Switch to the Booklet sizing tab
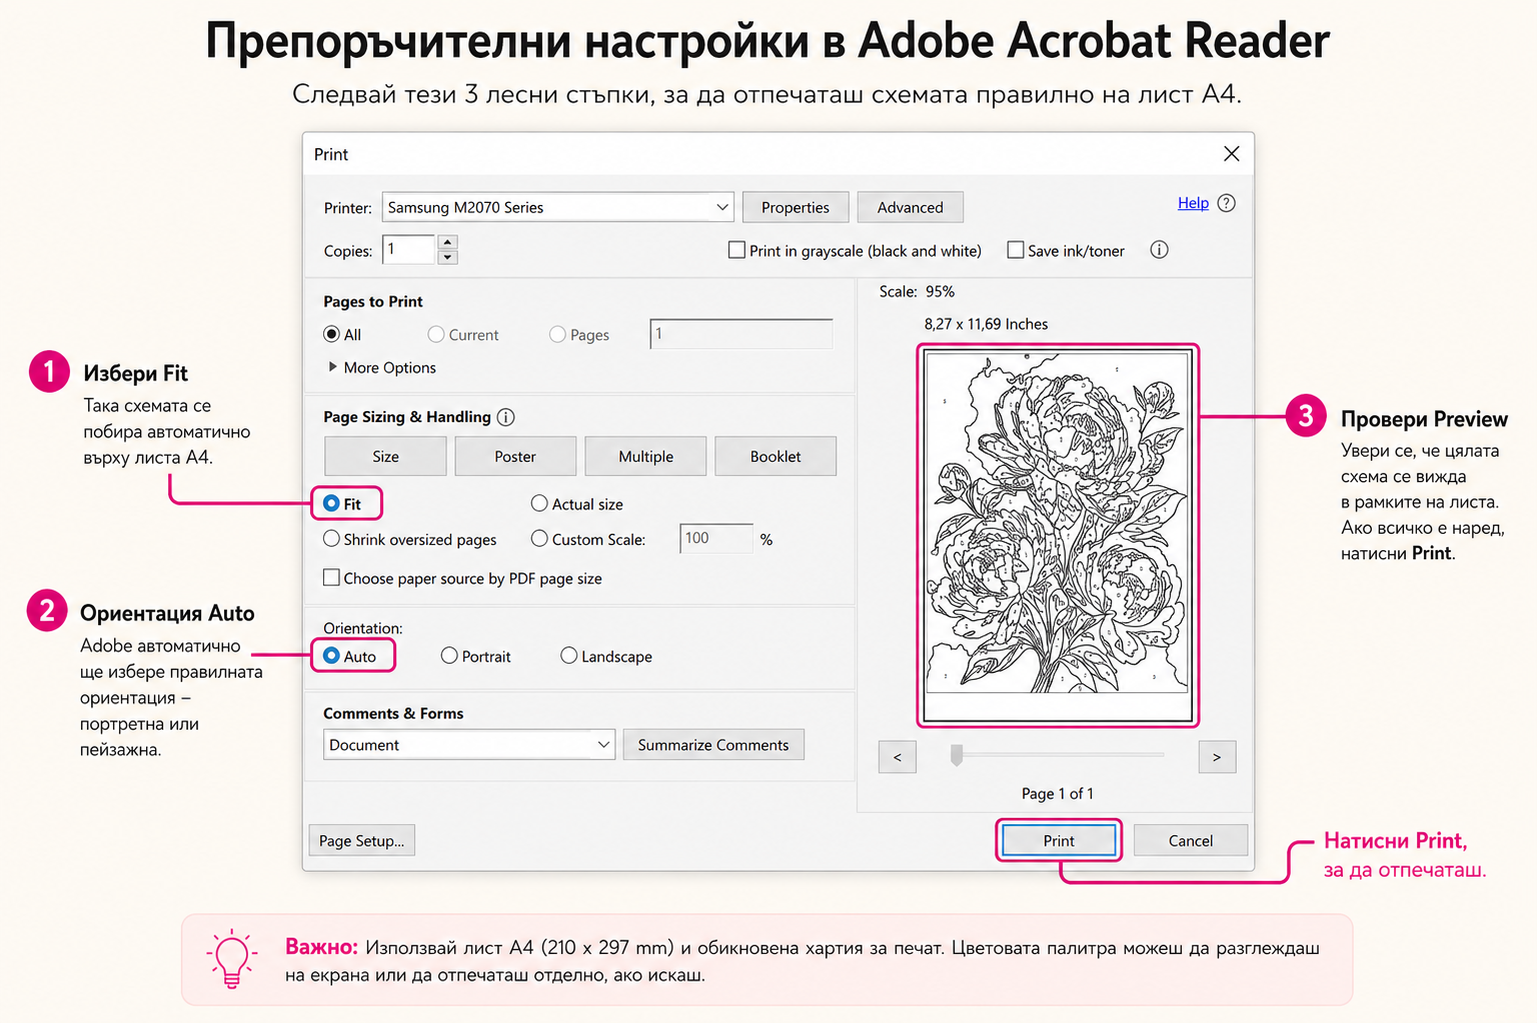This screenshot has height=1023, width=1537. (x=776, y=456)
